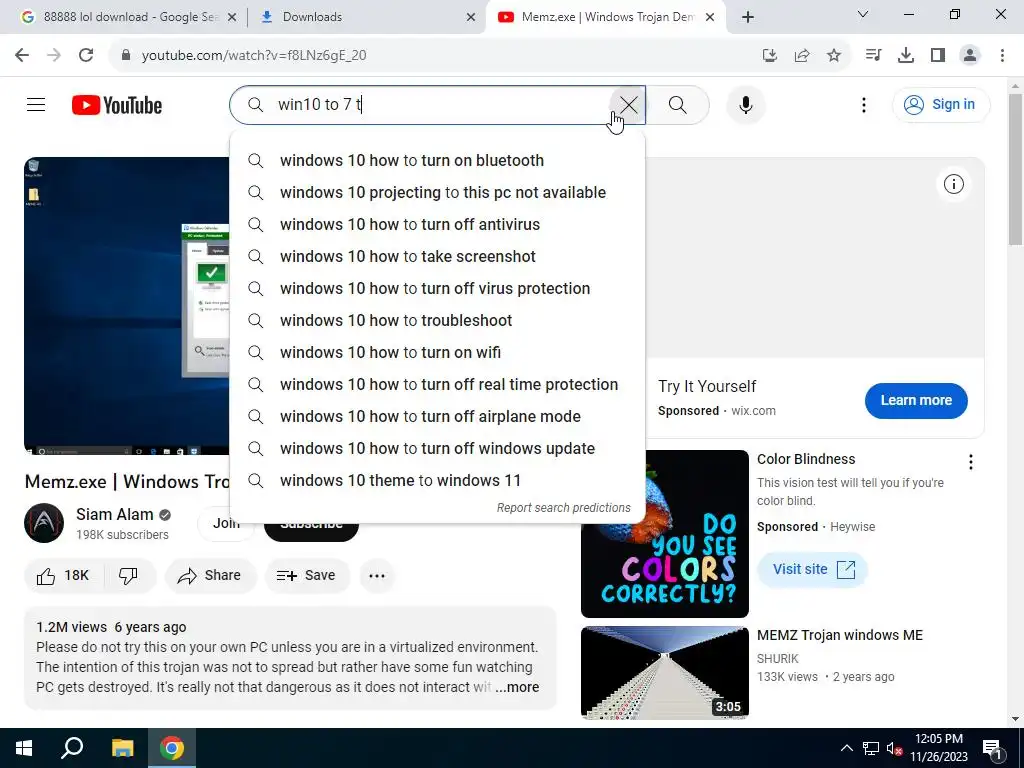Open the media controls icon in toolbar
This screenshot has width=1024, height=768.
pos(873,55)
